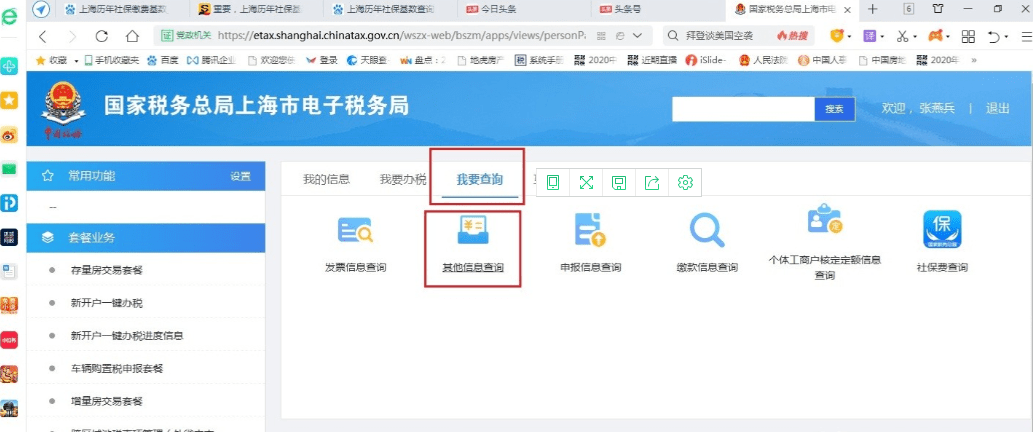Click the green settings gear icon
This screenshot has height=432, width=1033.
[685, 182]
